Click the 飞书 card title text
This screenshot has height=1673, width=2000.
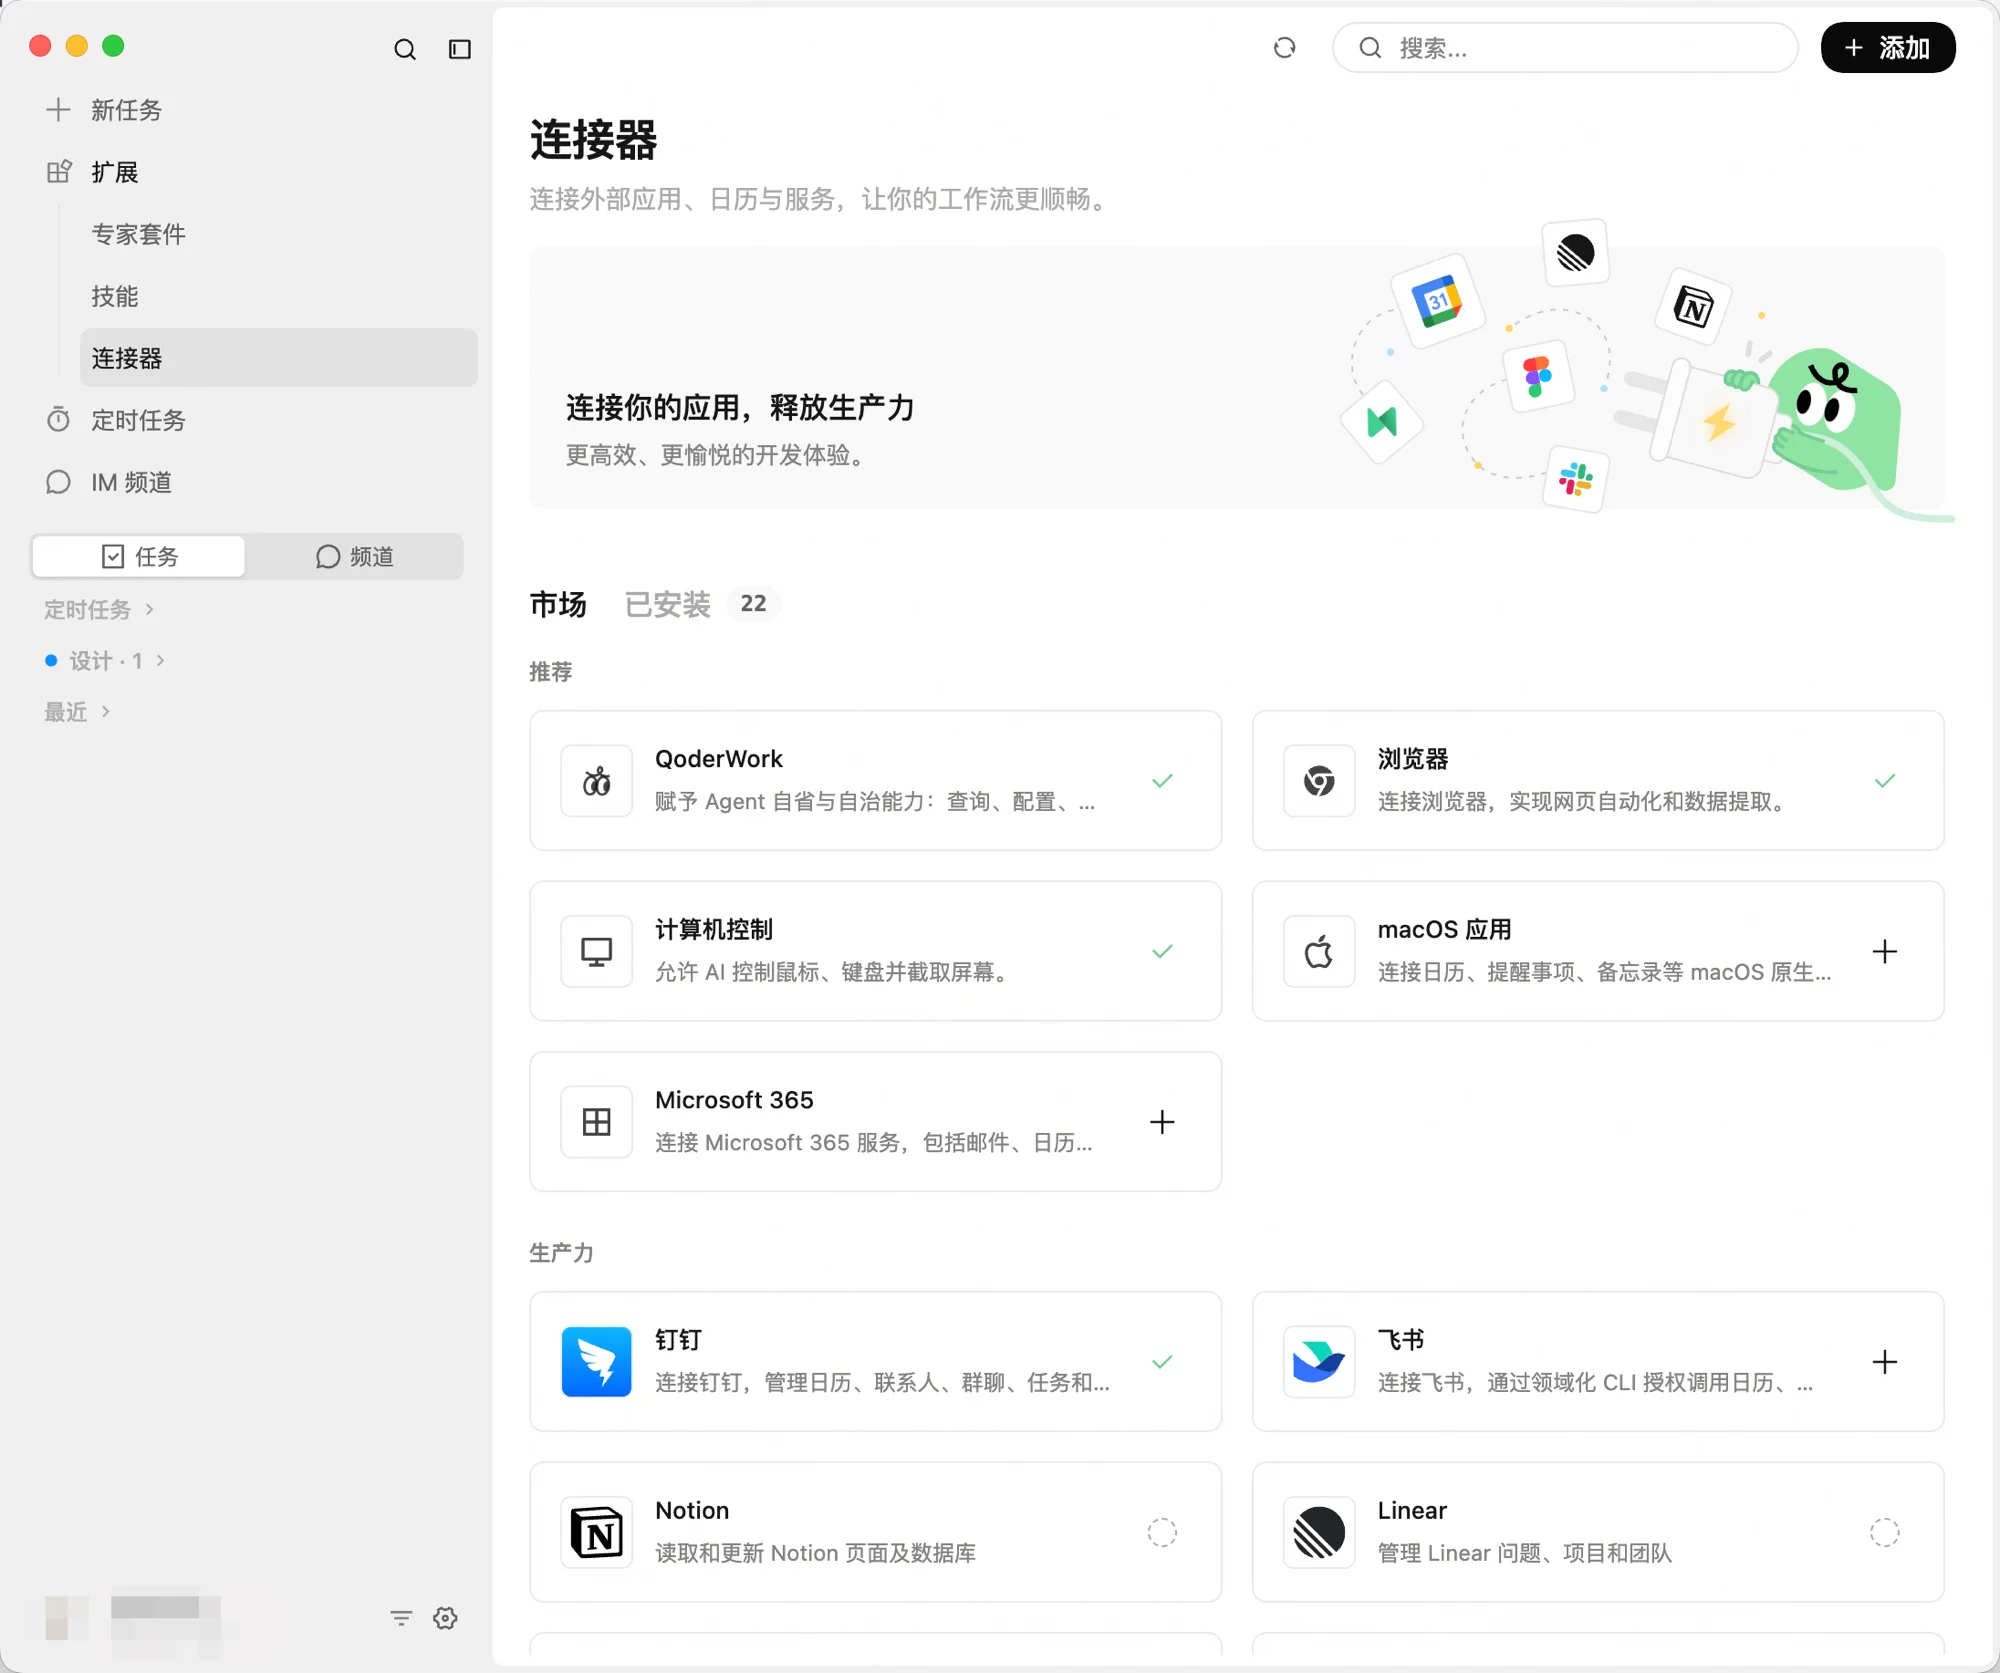coord(1400,1340)
